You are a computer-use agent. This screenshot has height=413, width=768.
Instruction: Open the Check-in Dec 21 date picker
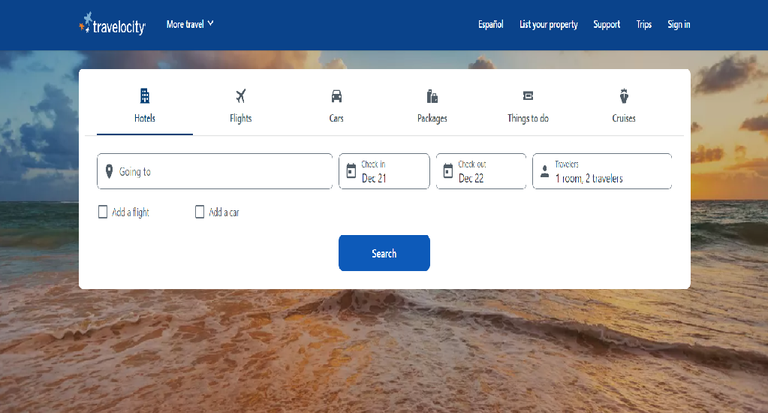pos(384,171)
